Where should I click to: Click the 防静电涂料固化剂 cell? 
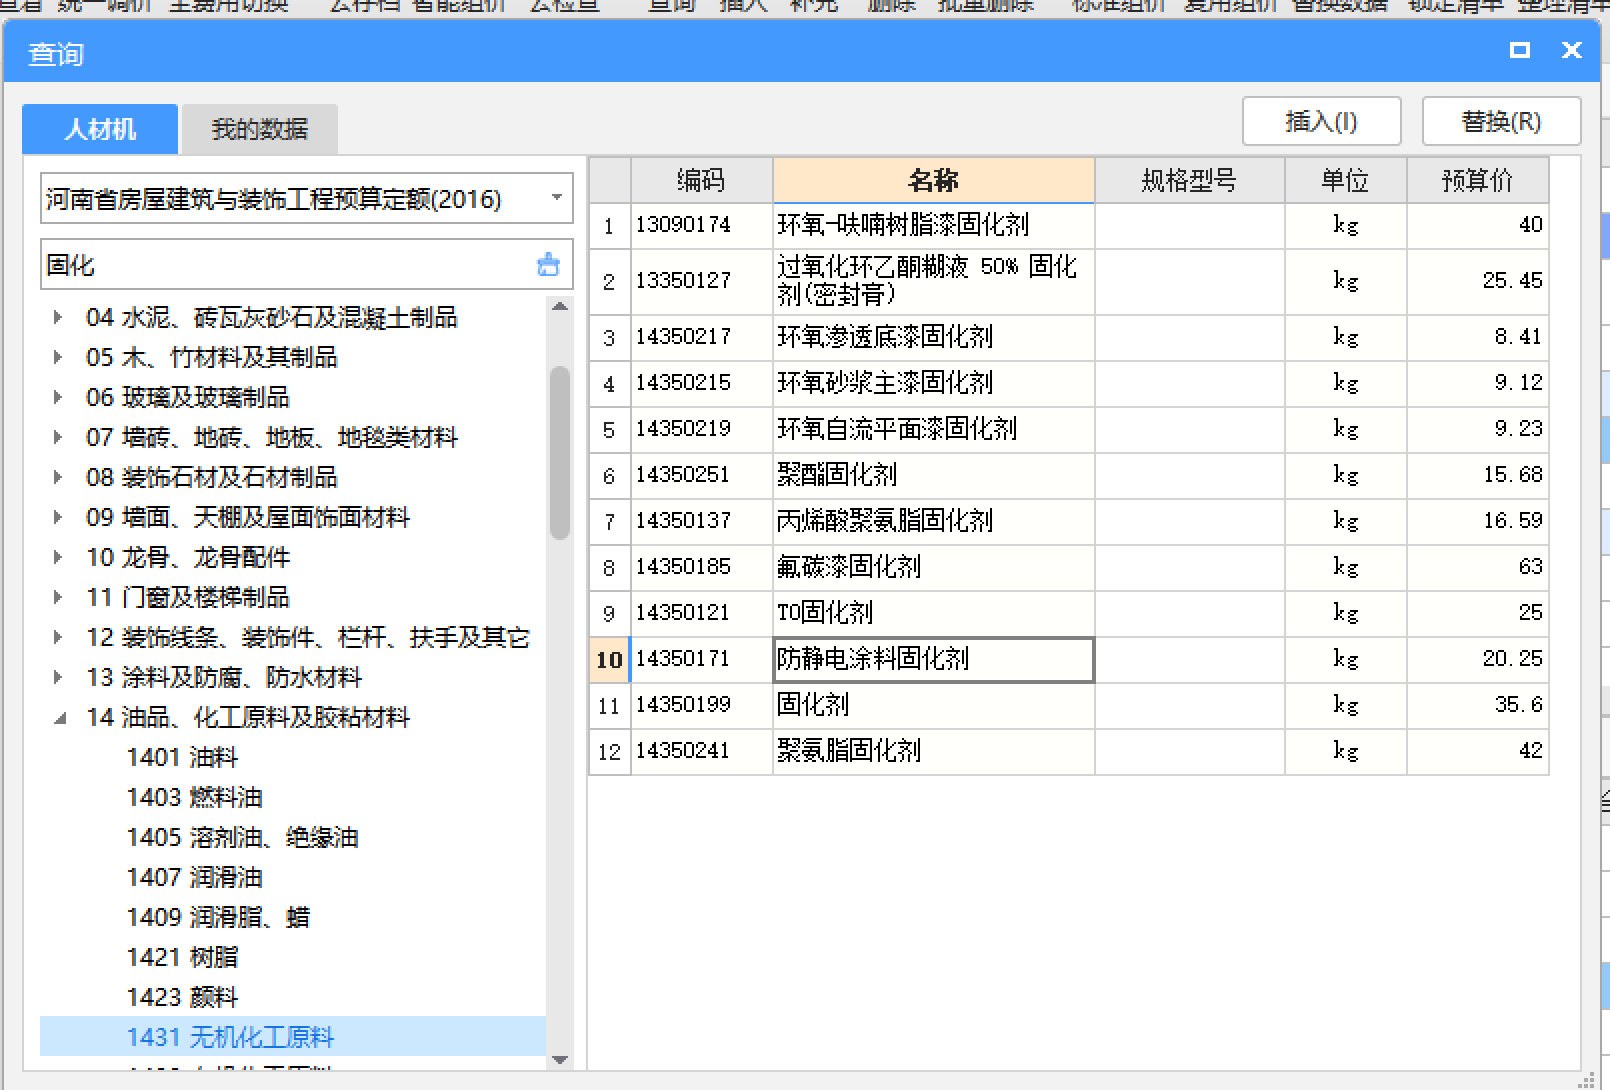tap(933, 659)
